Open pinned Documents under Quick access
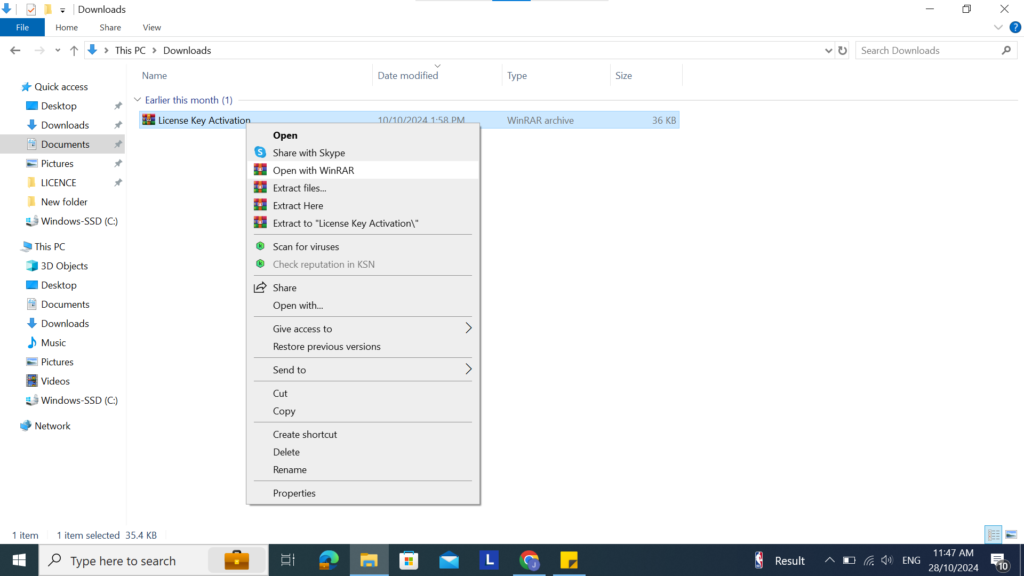 [x=65, y=144]
